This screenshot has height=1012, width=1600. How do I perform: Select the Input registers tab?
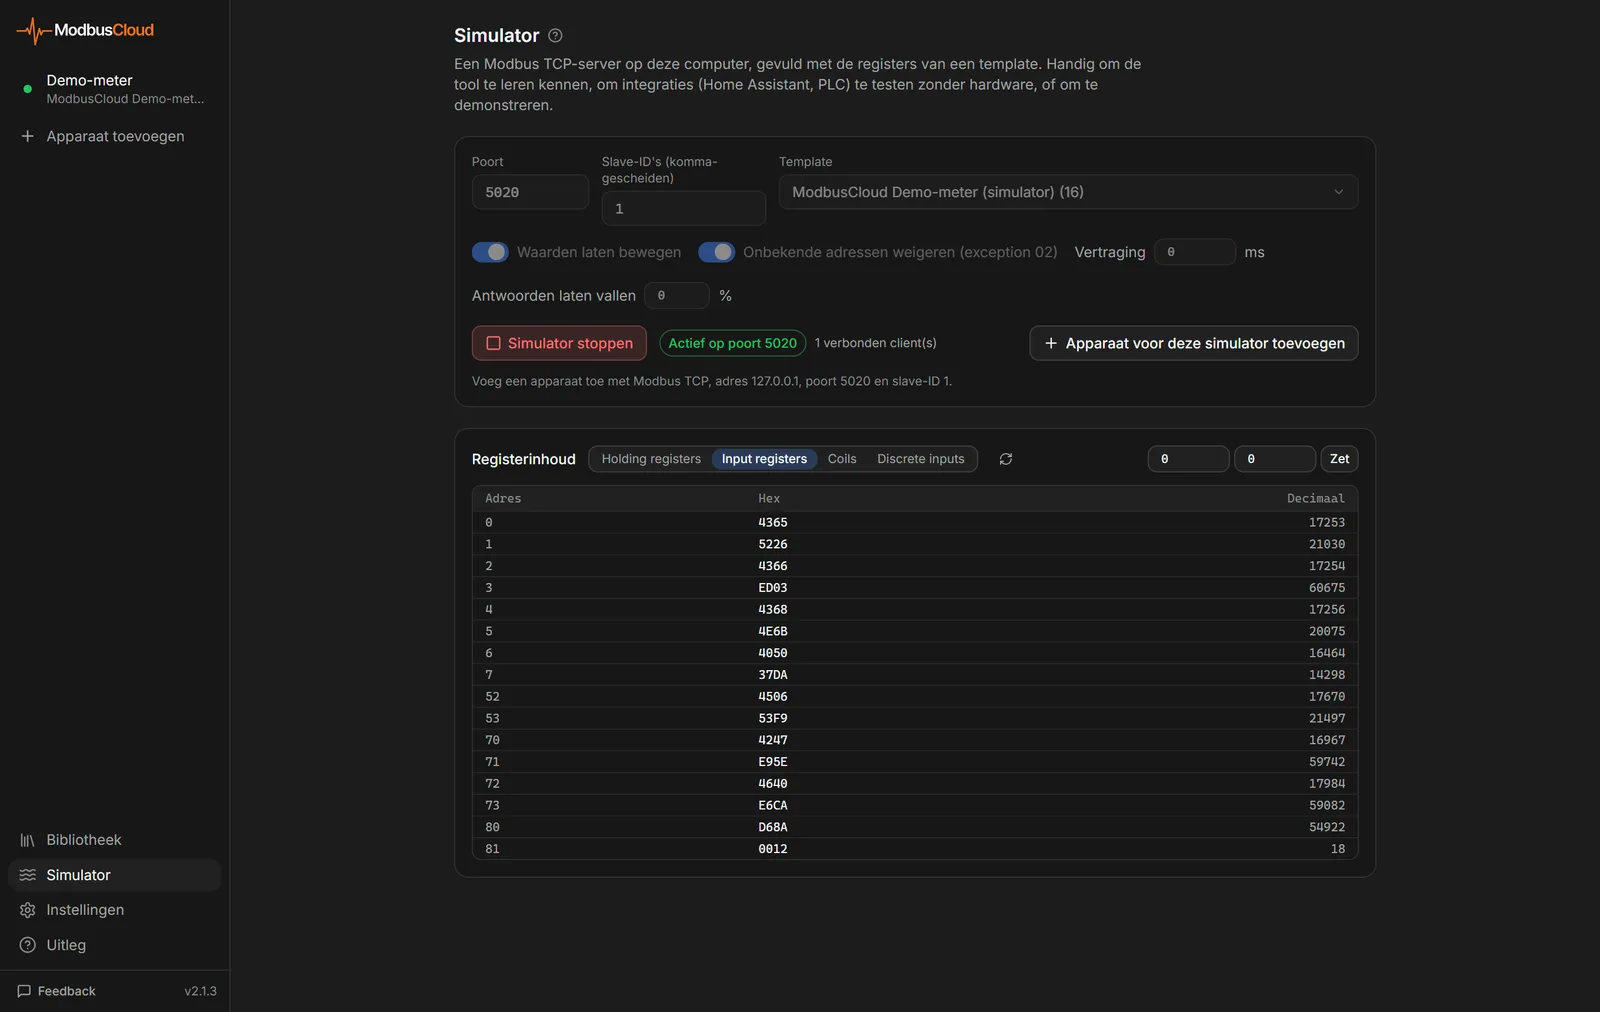point(764,459)
